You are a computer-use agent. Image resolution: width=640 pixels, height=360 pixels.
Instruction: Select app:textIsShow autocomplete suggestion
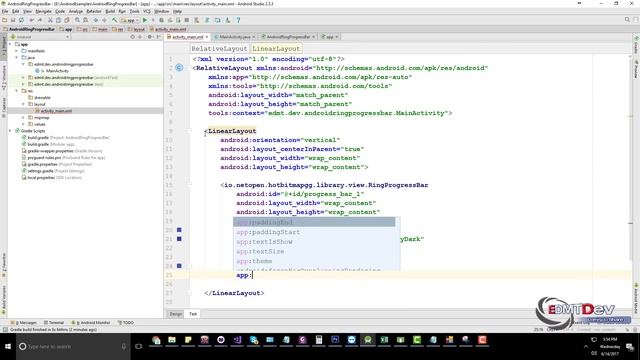click(314, 242)
